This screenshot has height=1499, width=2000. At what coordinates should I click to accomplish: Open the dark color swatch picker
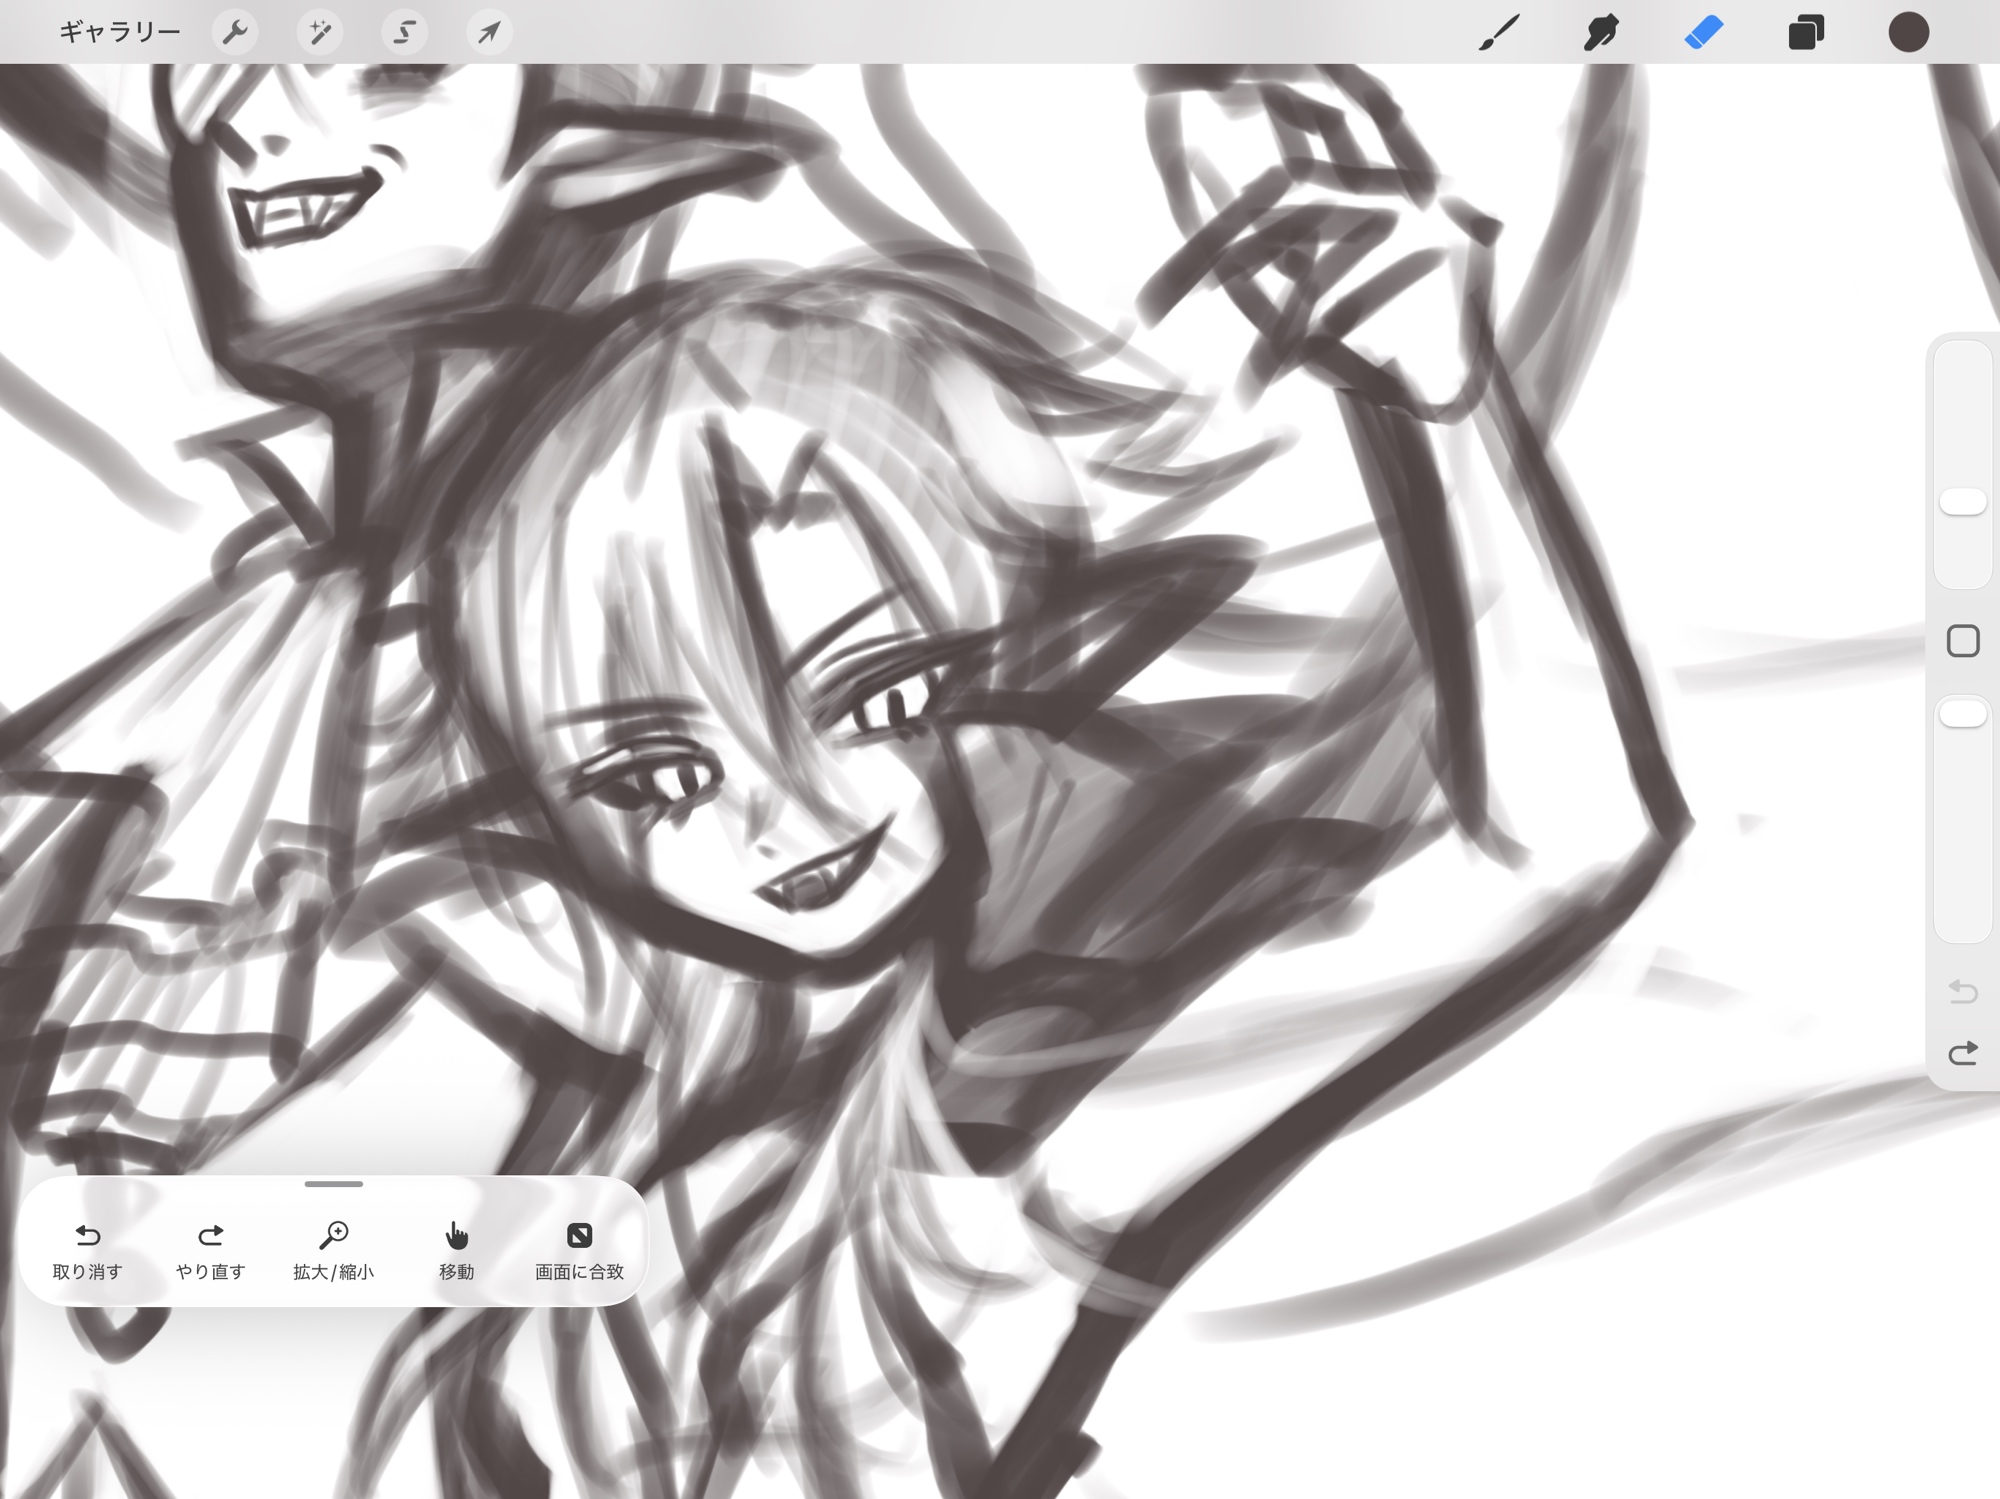pos(1908,32)
